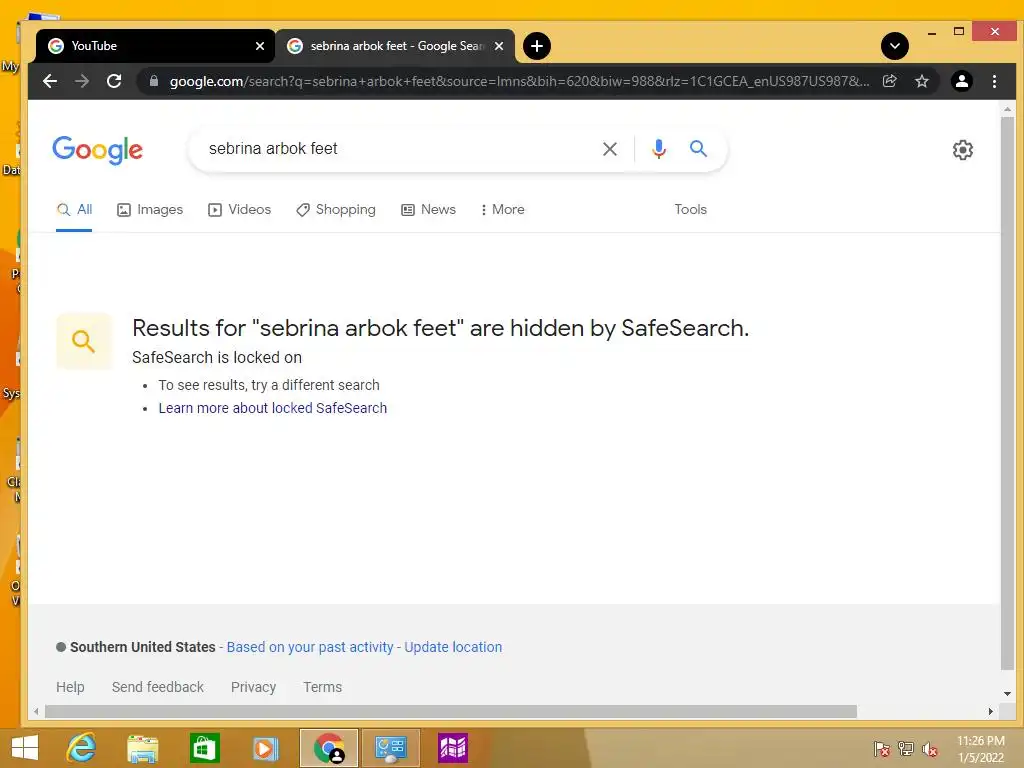
Task: Click the horizontal scrollbar left arrow
Action: pos(37,711)
